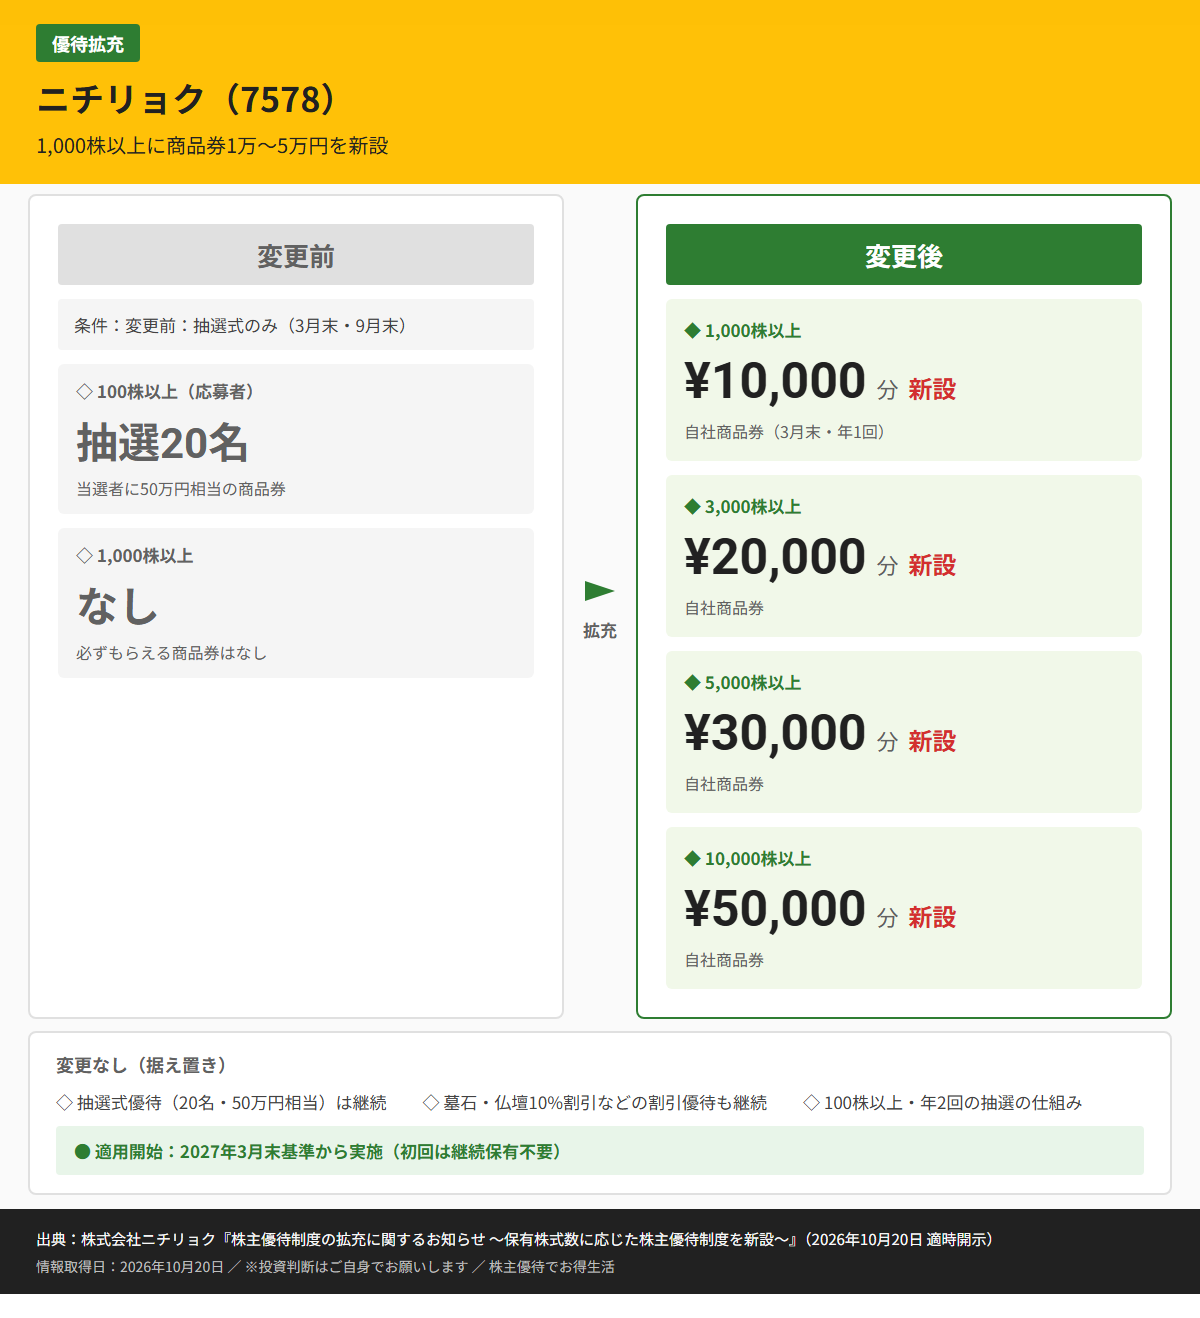This screenshot has height=1318, width=1200.
Task: Click the diamond beside 100株以上・年2回の抽選
Action: [x=812, y=1103]
